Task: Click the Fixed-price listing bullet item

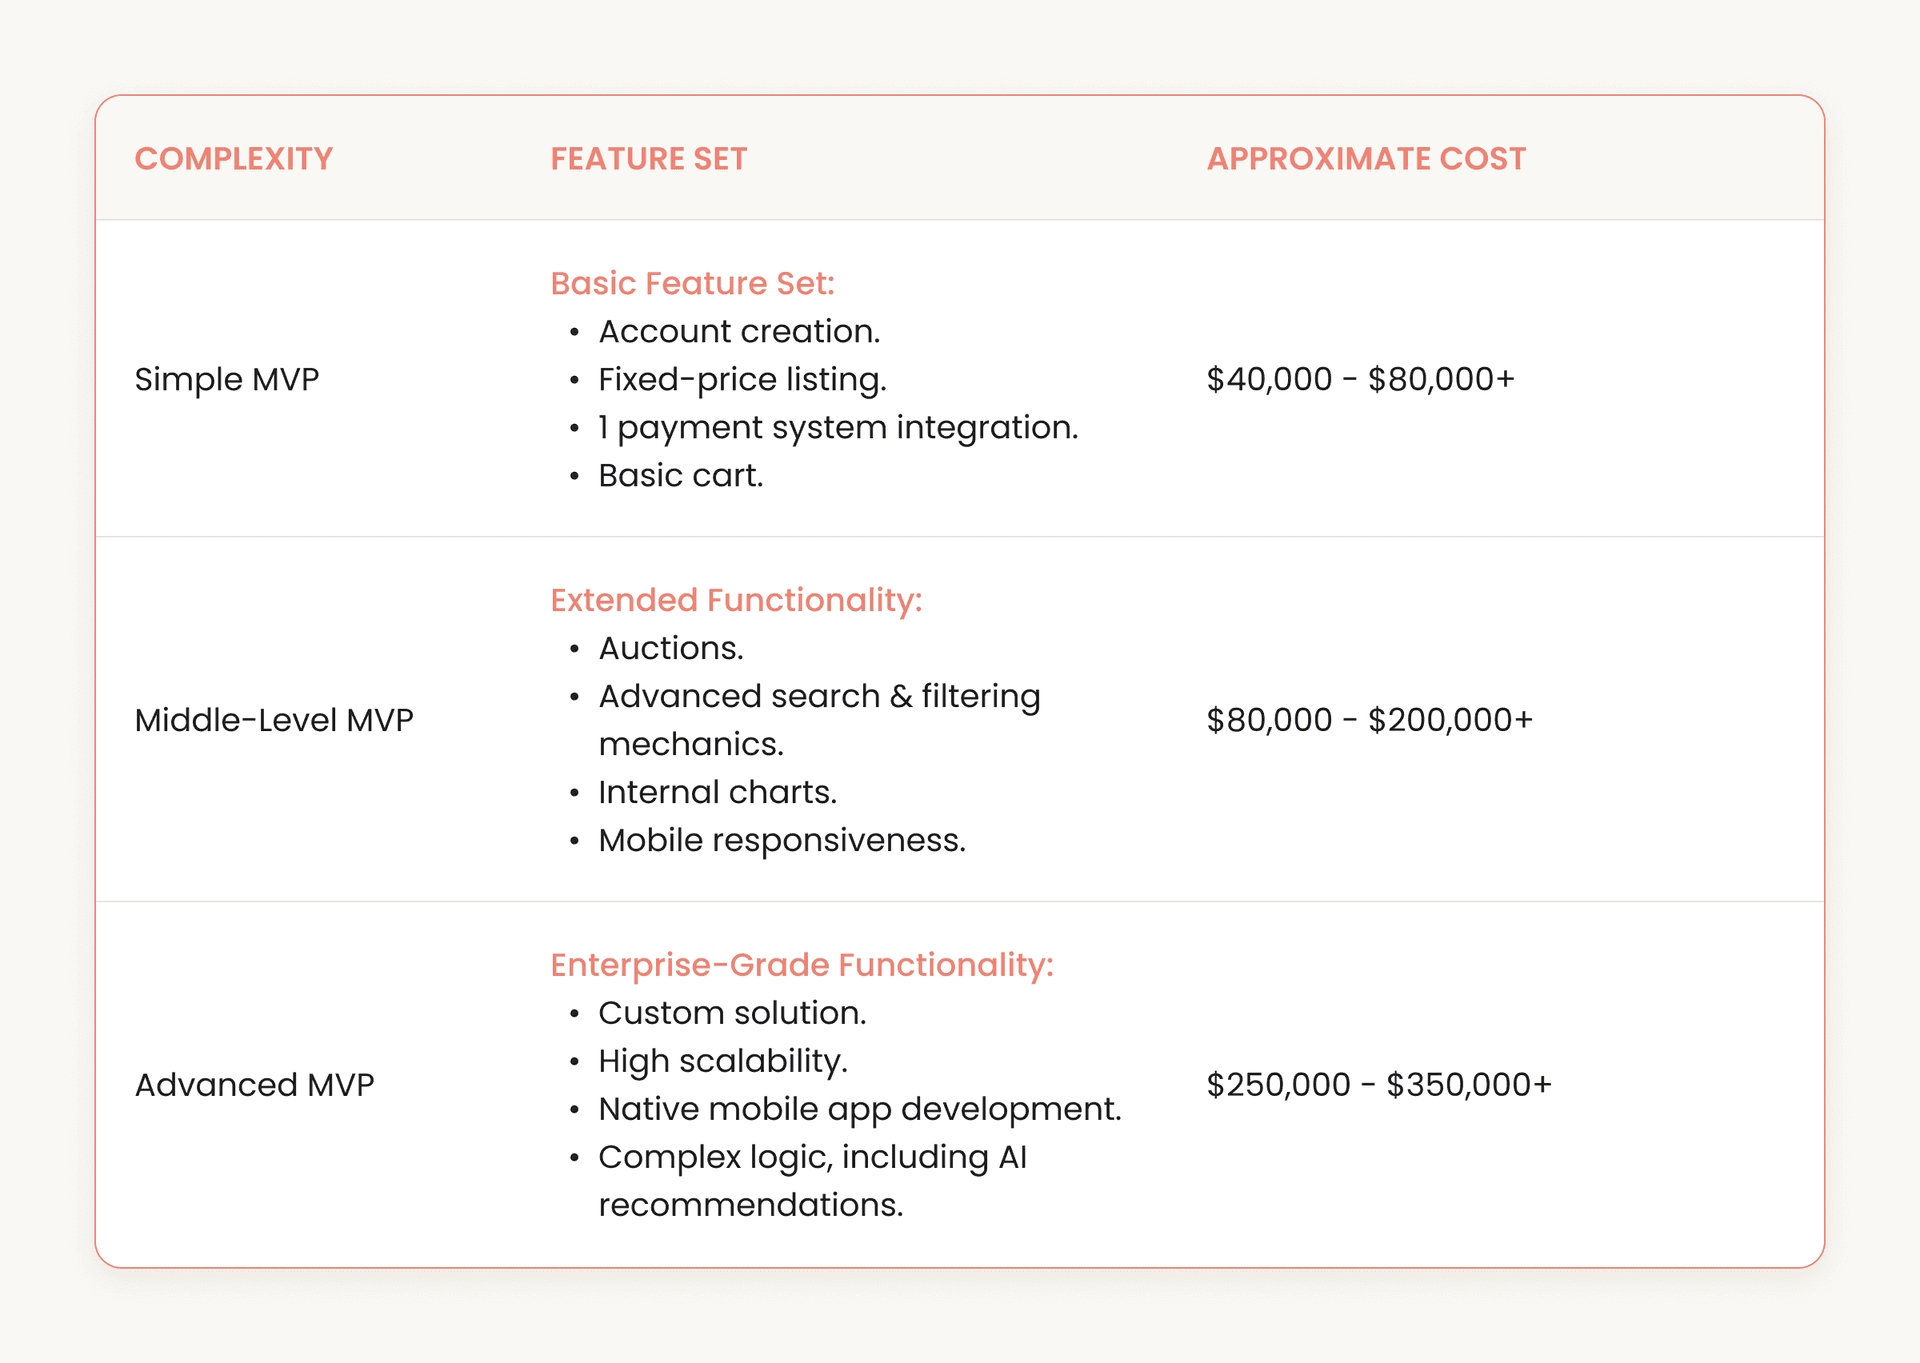Action: coord(742,380)
